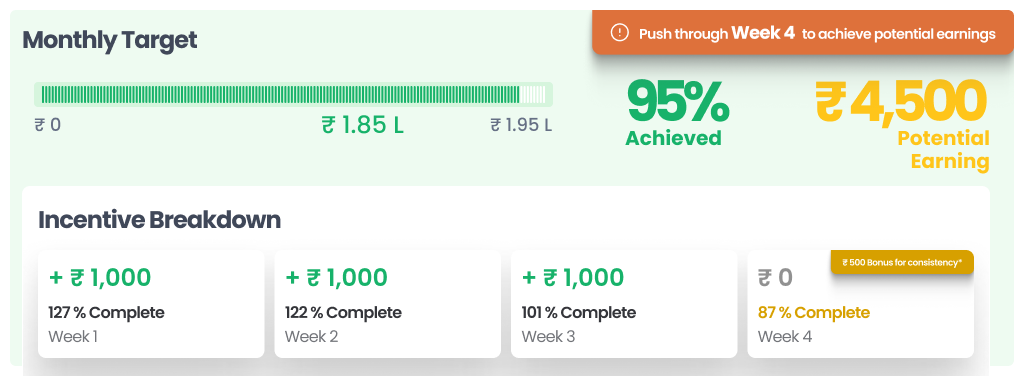
Task: Click the 101 % Complete text
Action: point(579,313)
